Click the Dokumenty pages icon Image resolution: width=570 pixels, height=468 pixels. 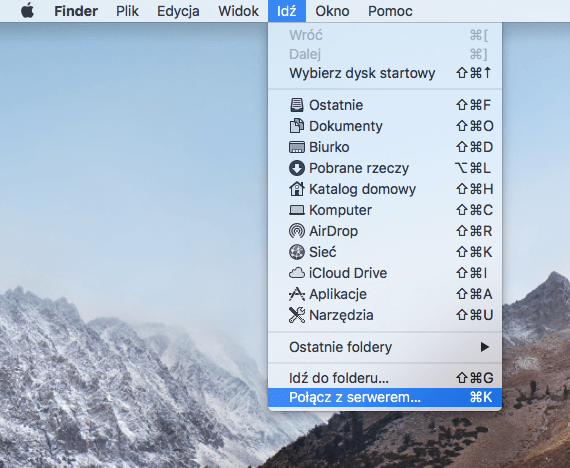pos(297,126)
